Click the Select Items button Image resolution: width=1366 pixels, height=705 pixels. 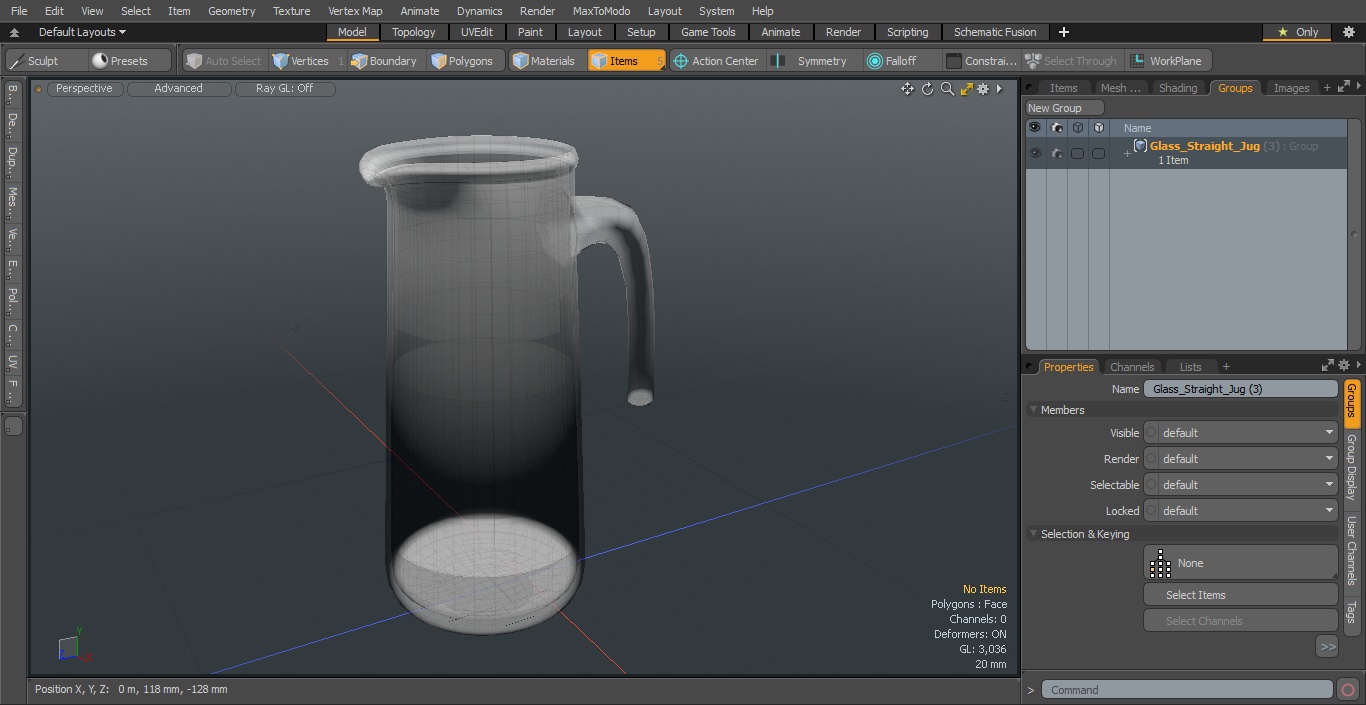point(1240,595)
